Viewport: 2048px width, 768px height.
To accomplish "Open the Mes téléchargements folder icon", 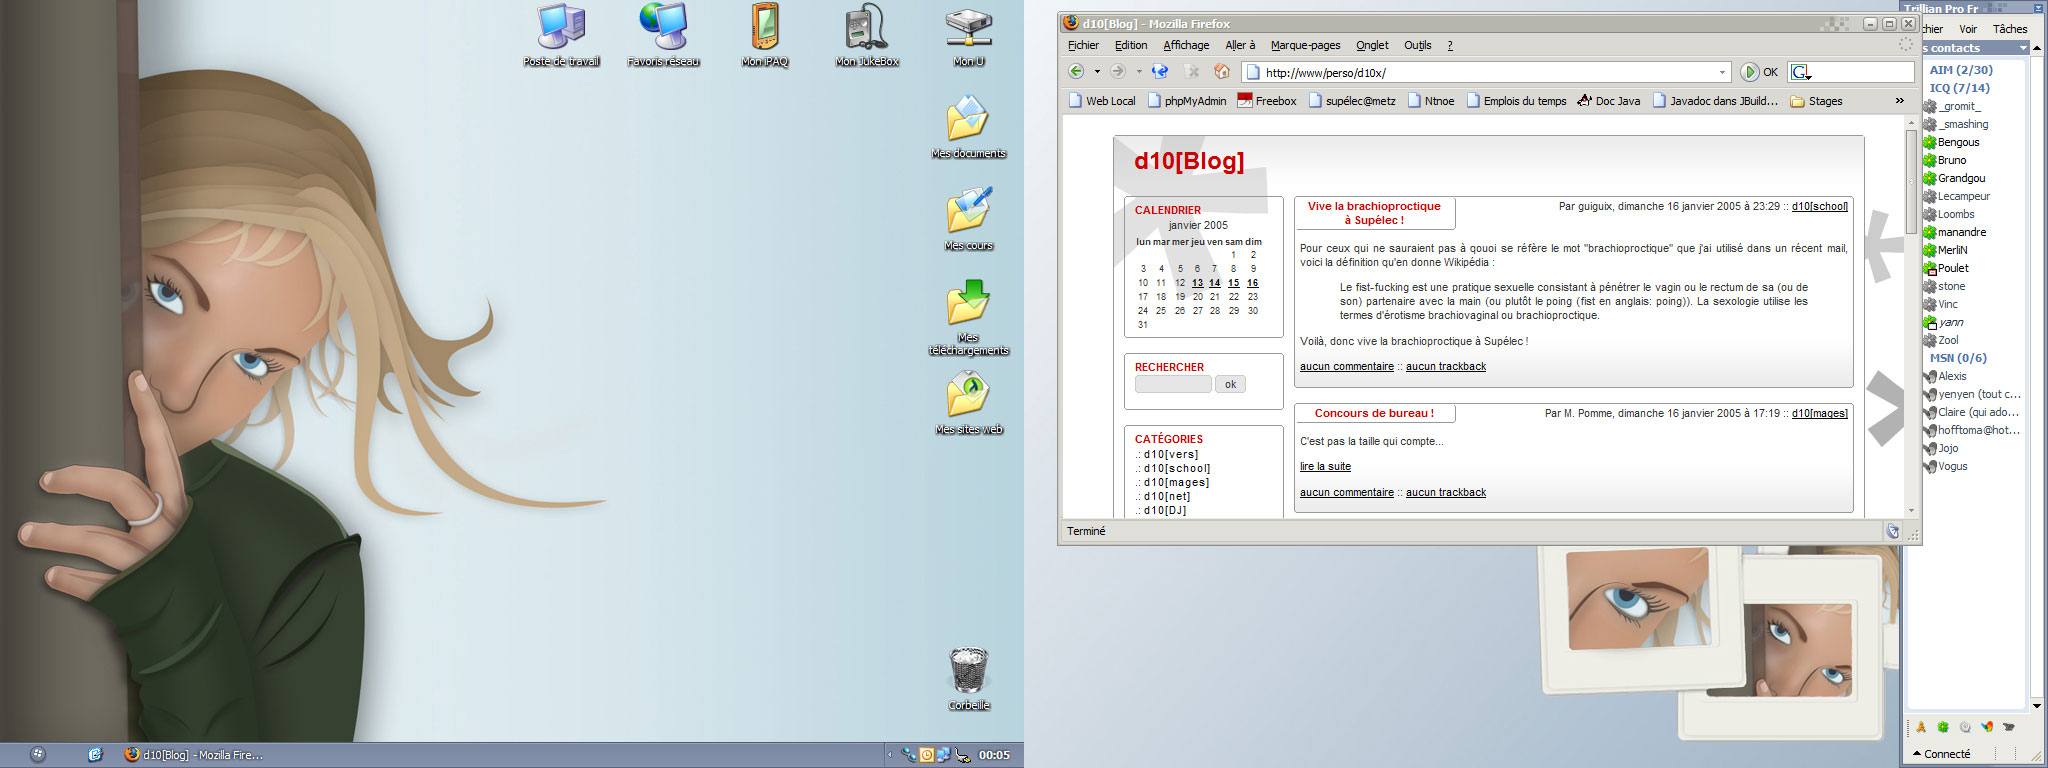I will click(x=968, y=317).
